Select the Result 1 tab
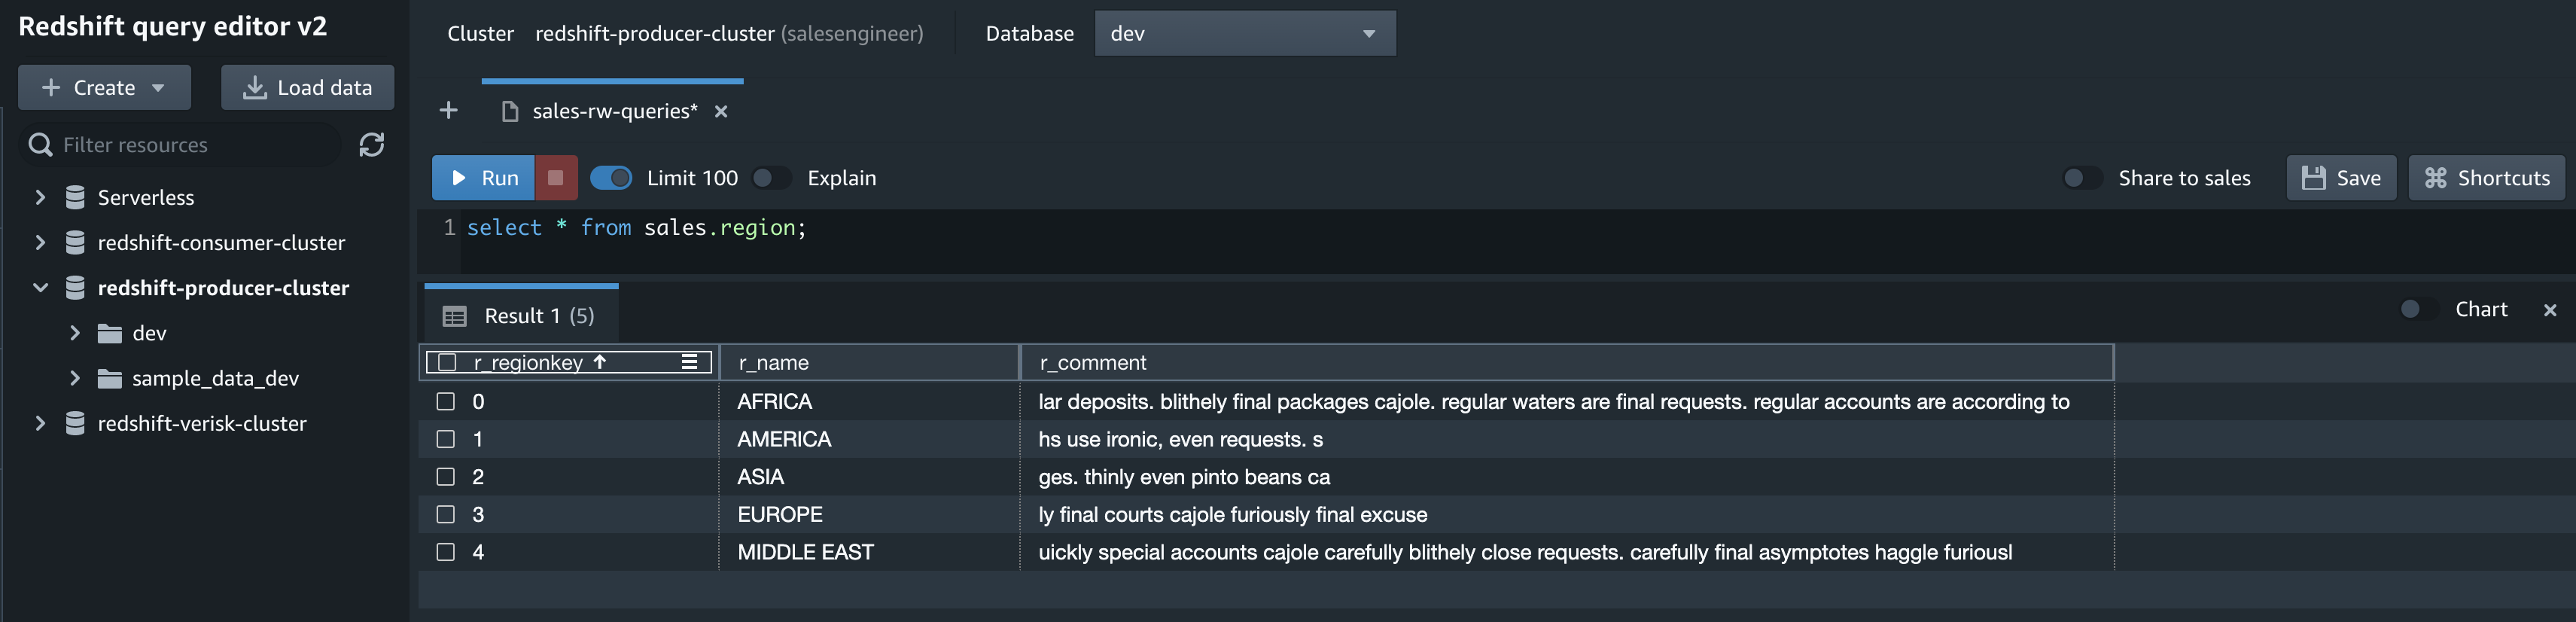This screenshot has height=622, width=2576. coord(521,316)
